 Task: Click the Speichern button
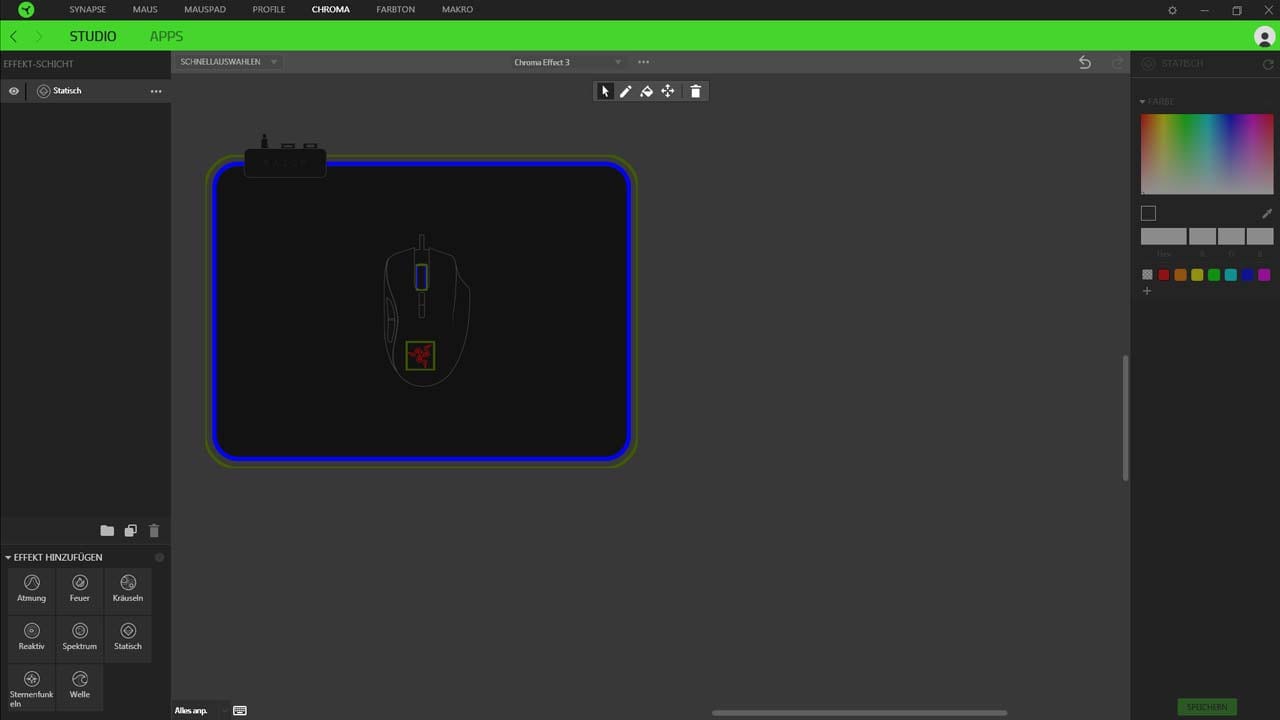(1207, 707)
